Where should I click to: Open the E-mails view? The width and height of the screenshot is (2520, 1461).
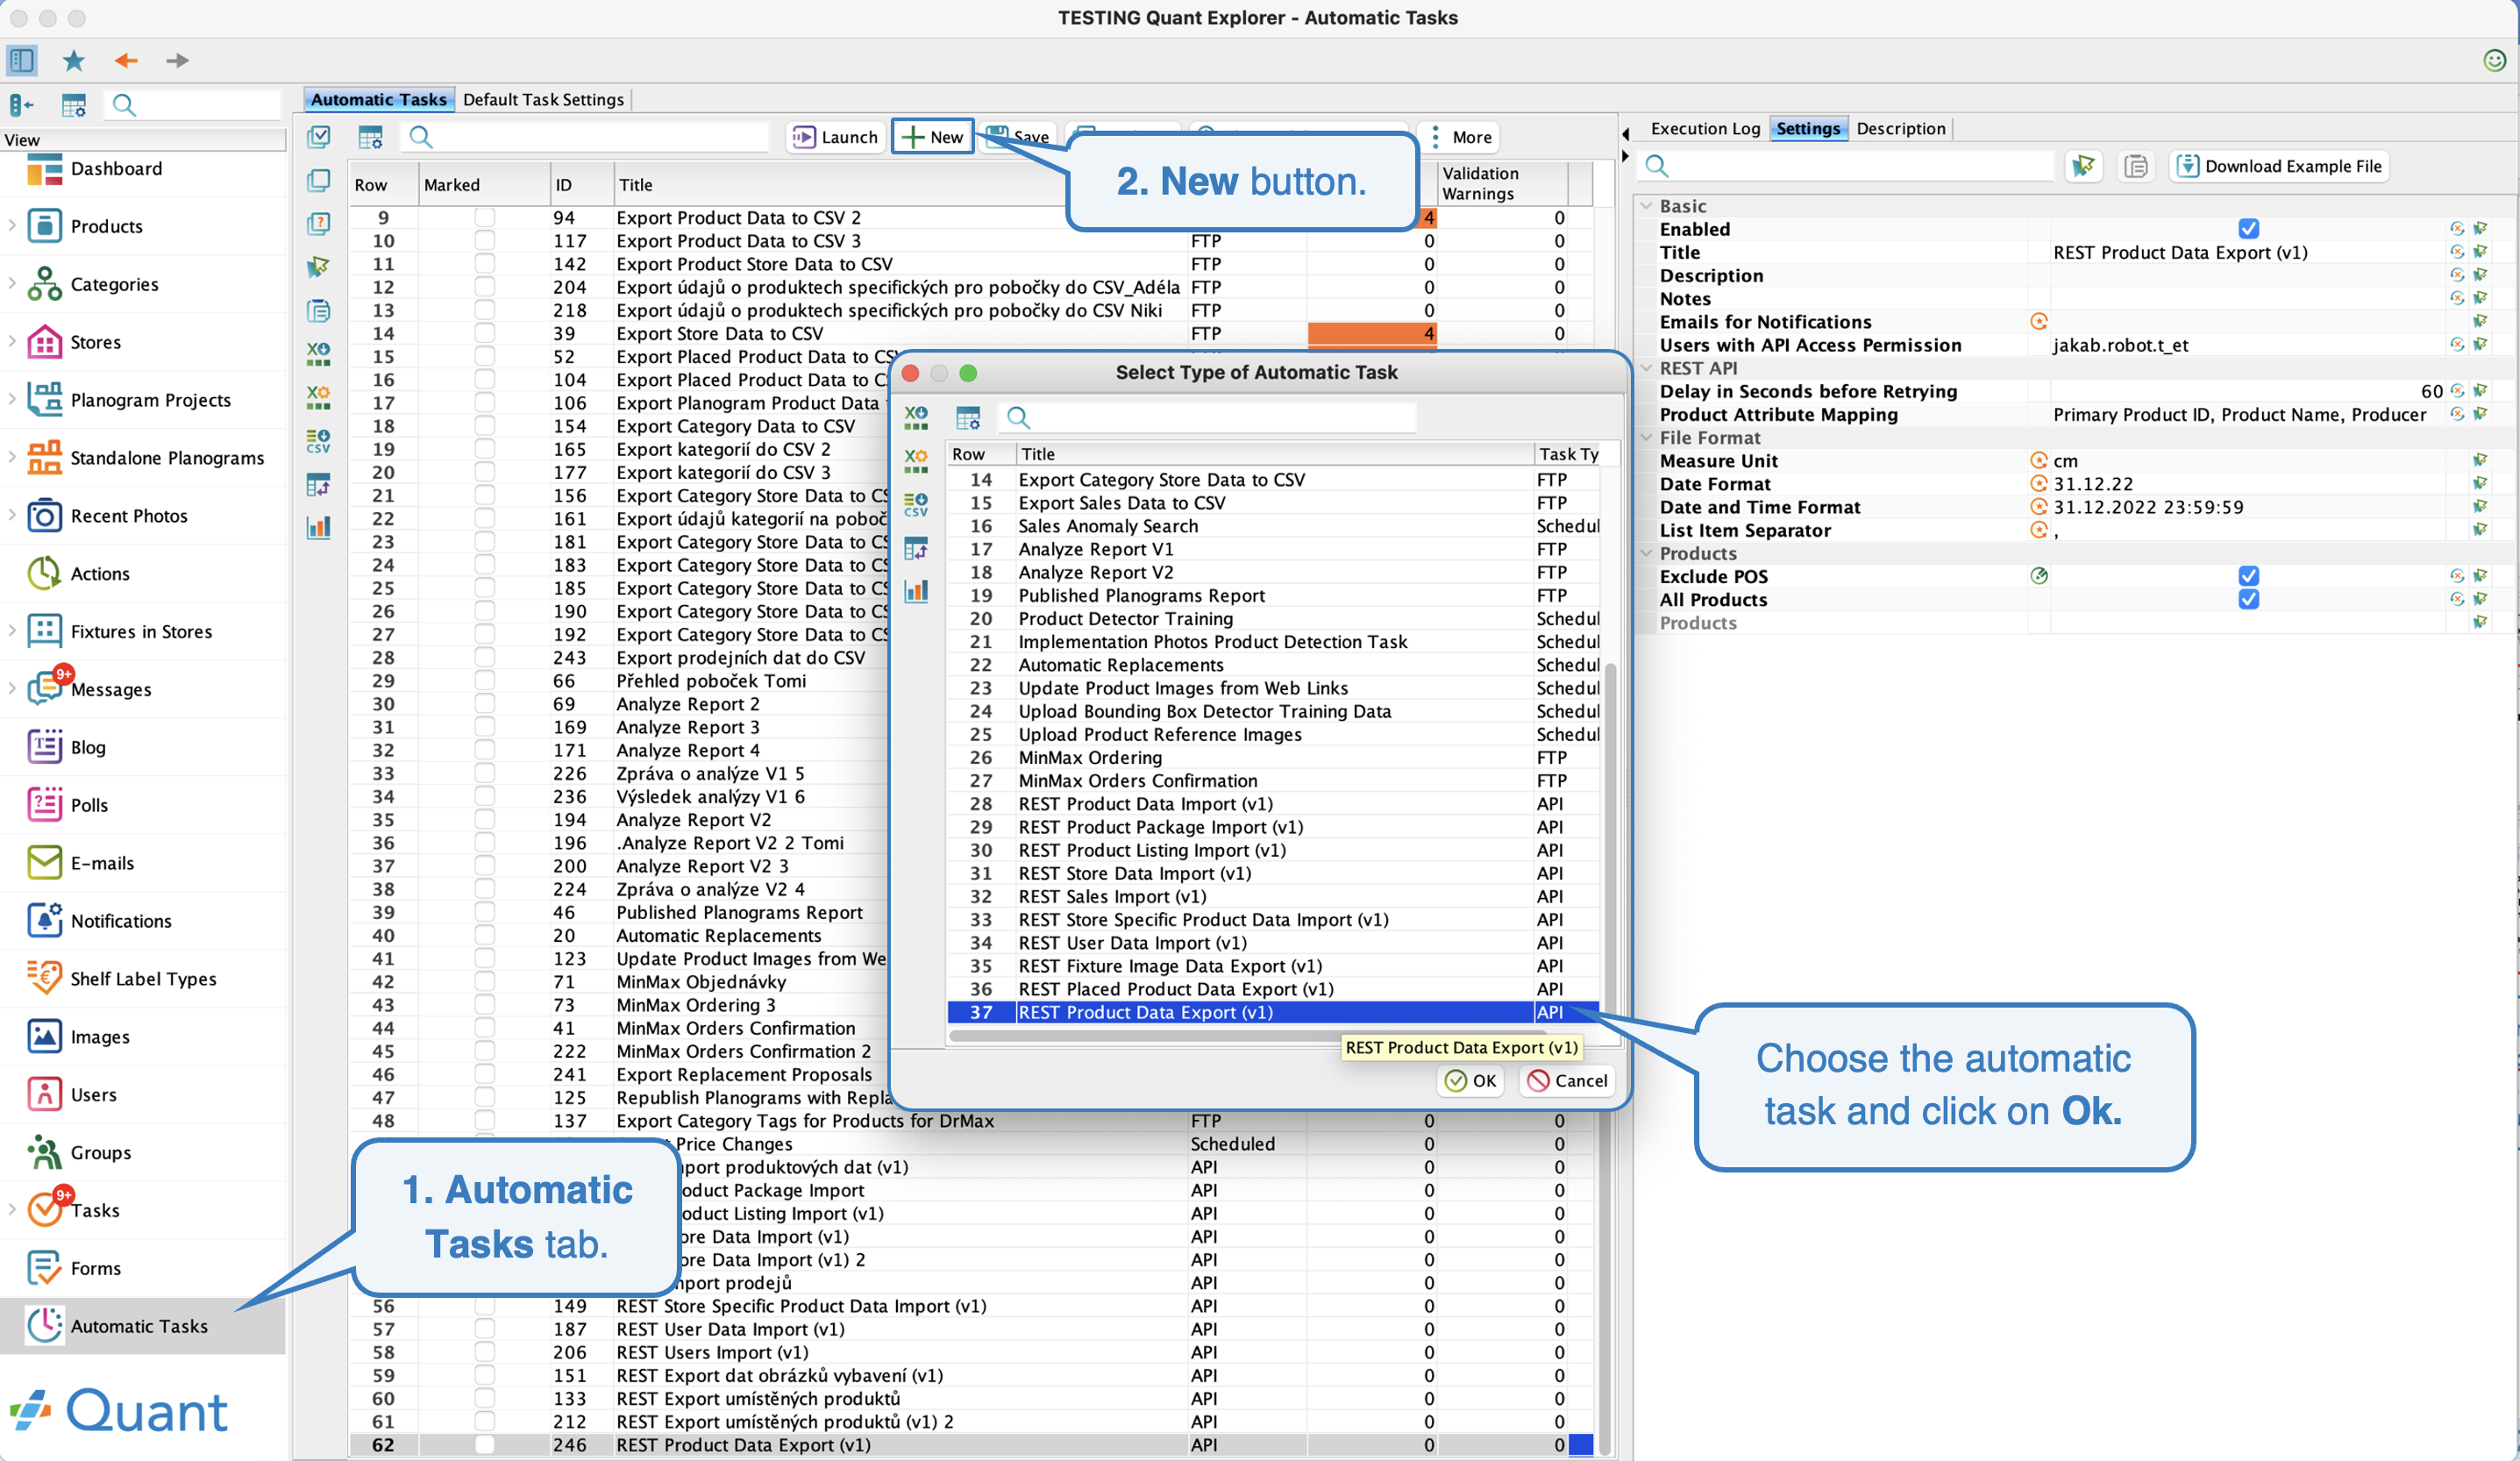coord(102,863)
